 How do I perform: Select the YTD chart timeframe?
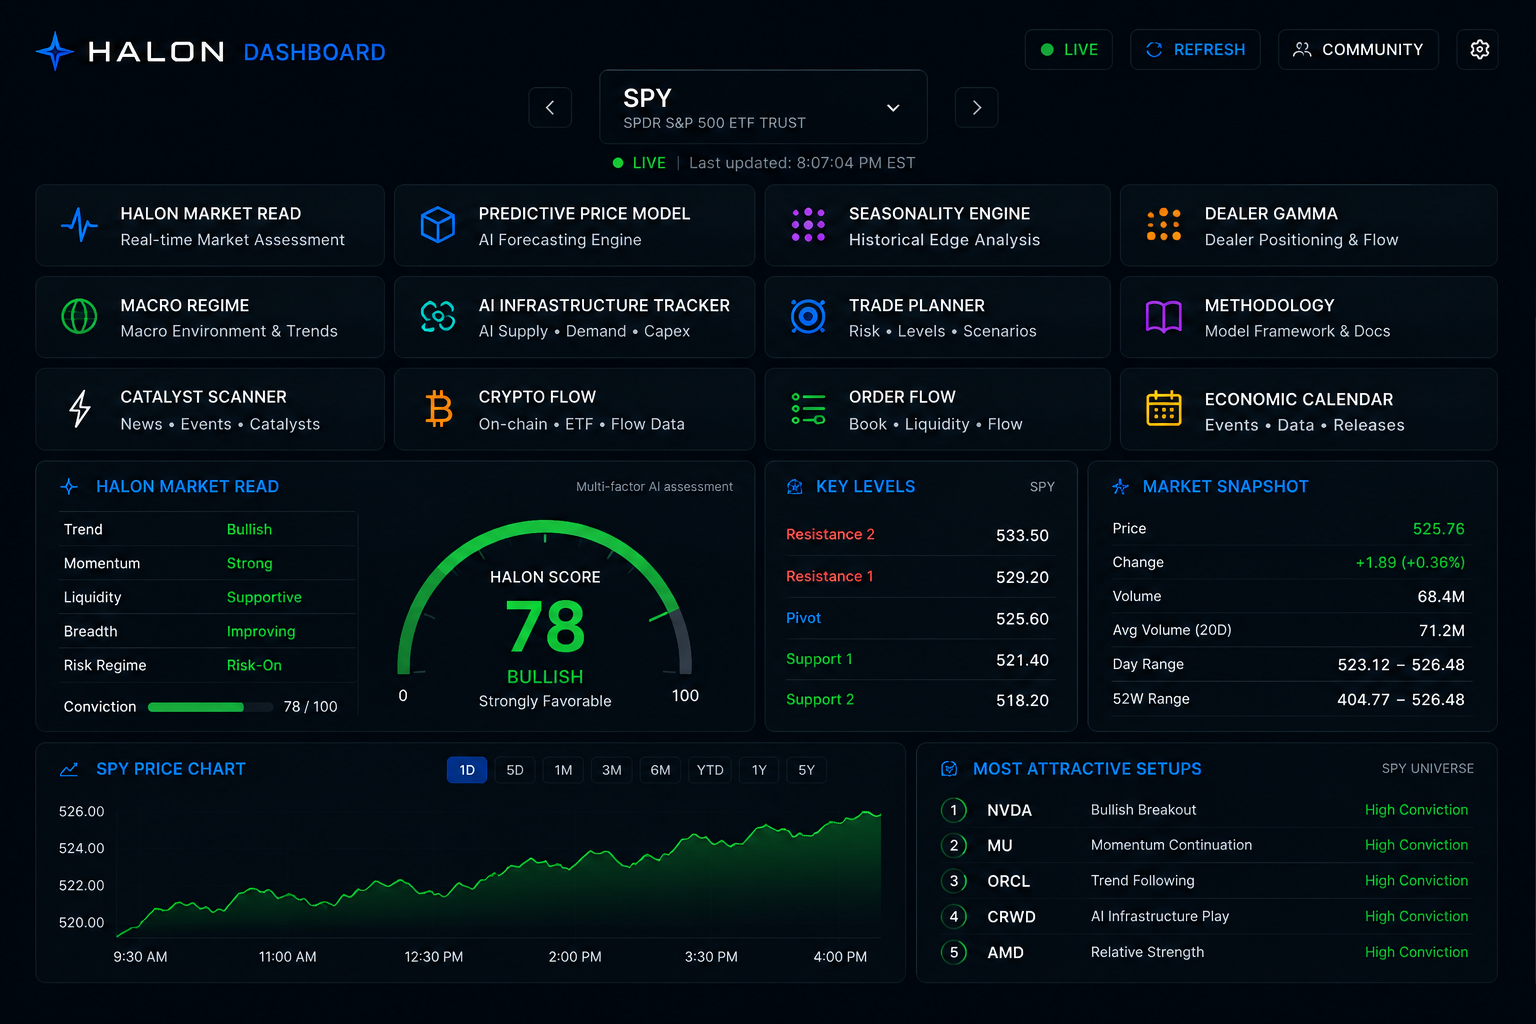click(710, 770)
